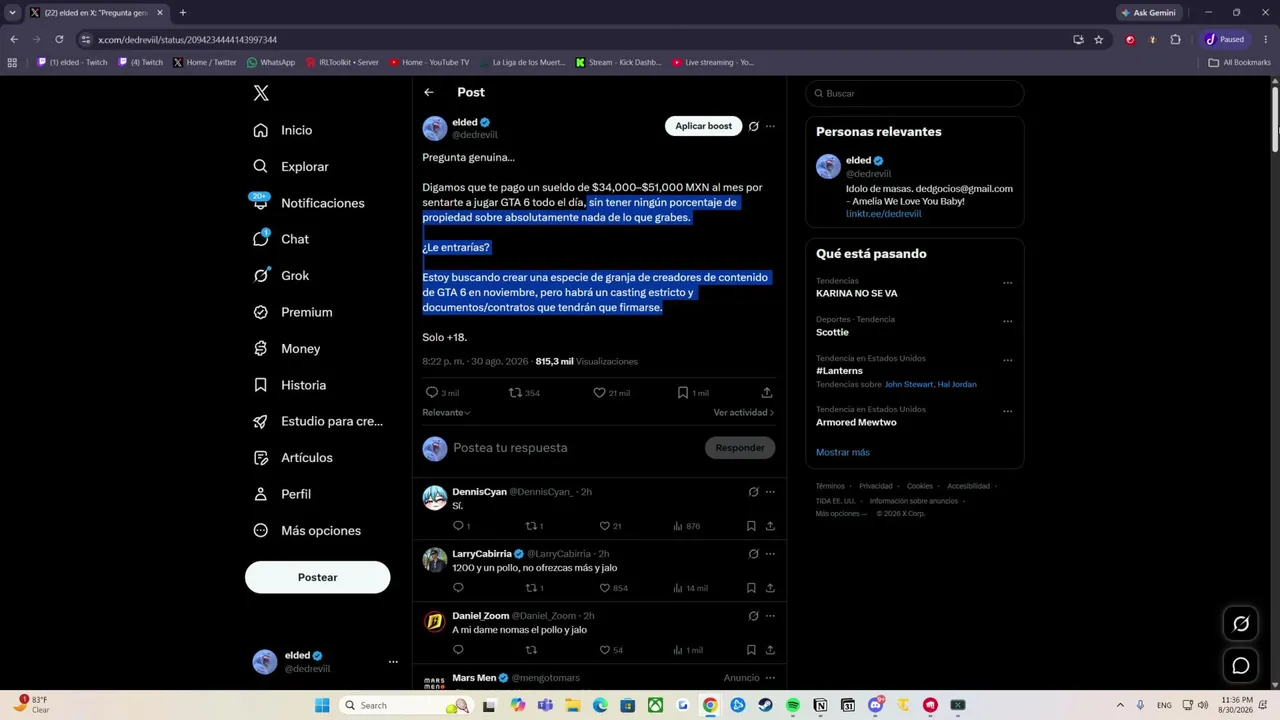This screenshot has height=720, width=1280.
Task: Open Grok actions on elded's main post
Action: (754, 126)
